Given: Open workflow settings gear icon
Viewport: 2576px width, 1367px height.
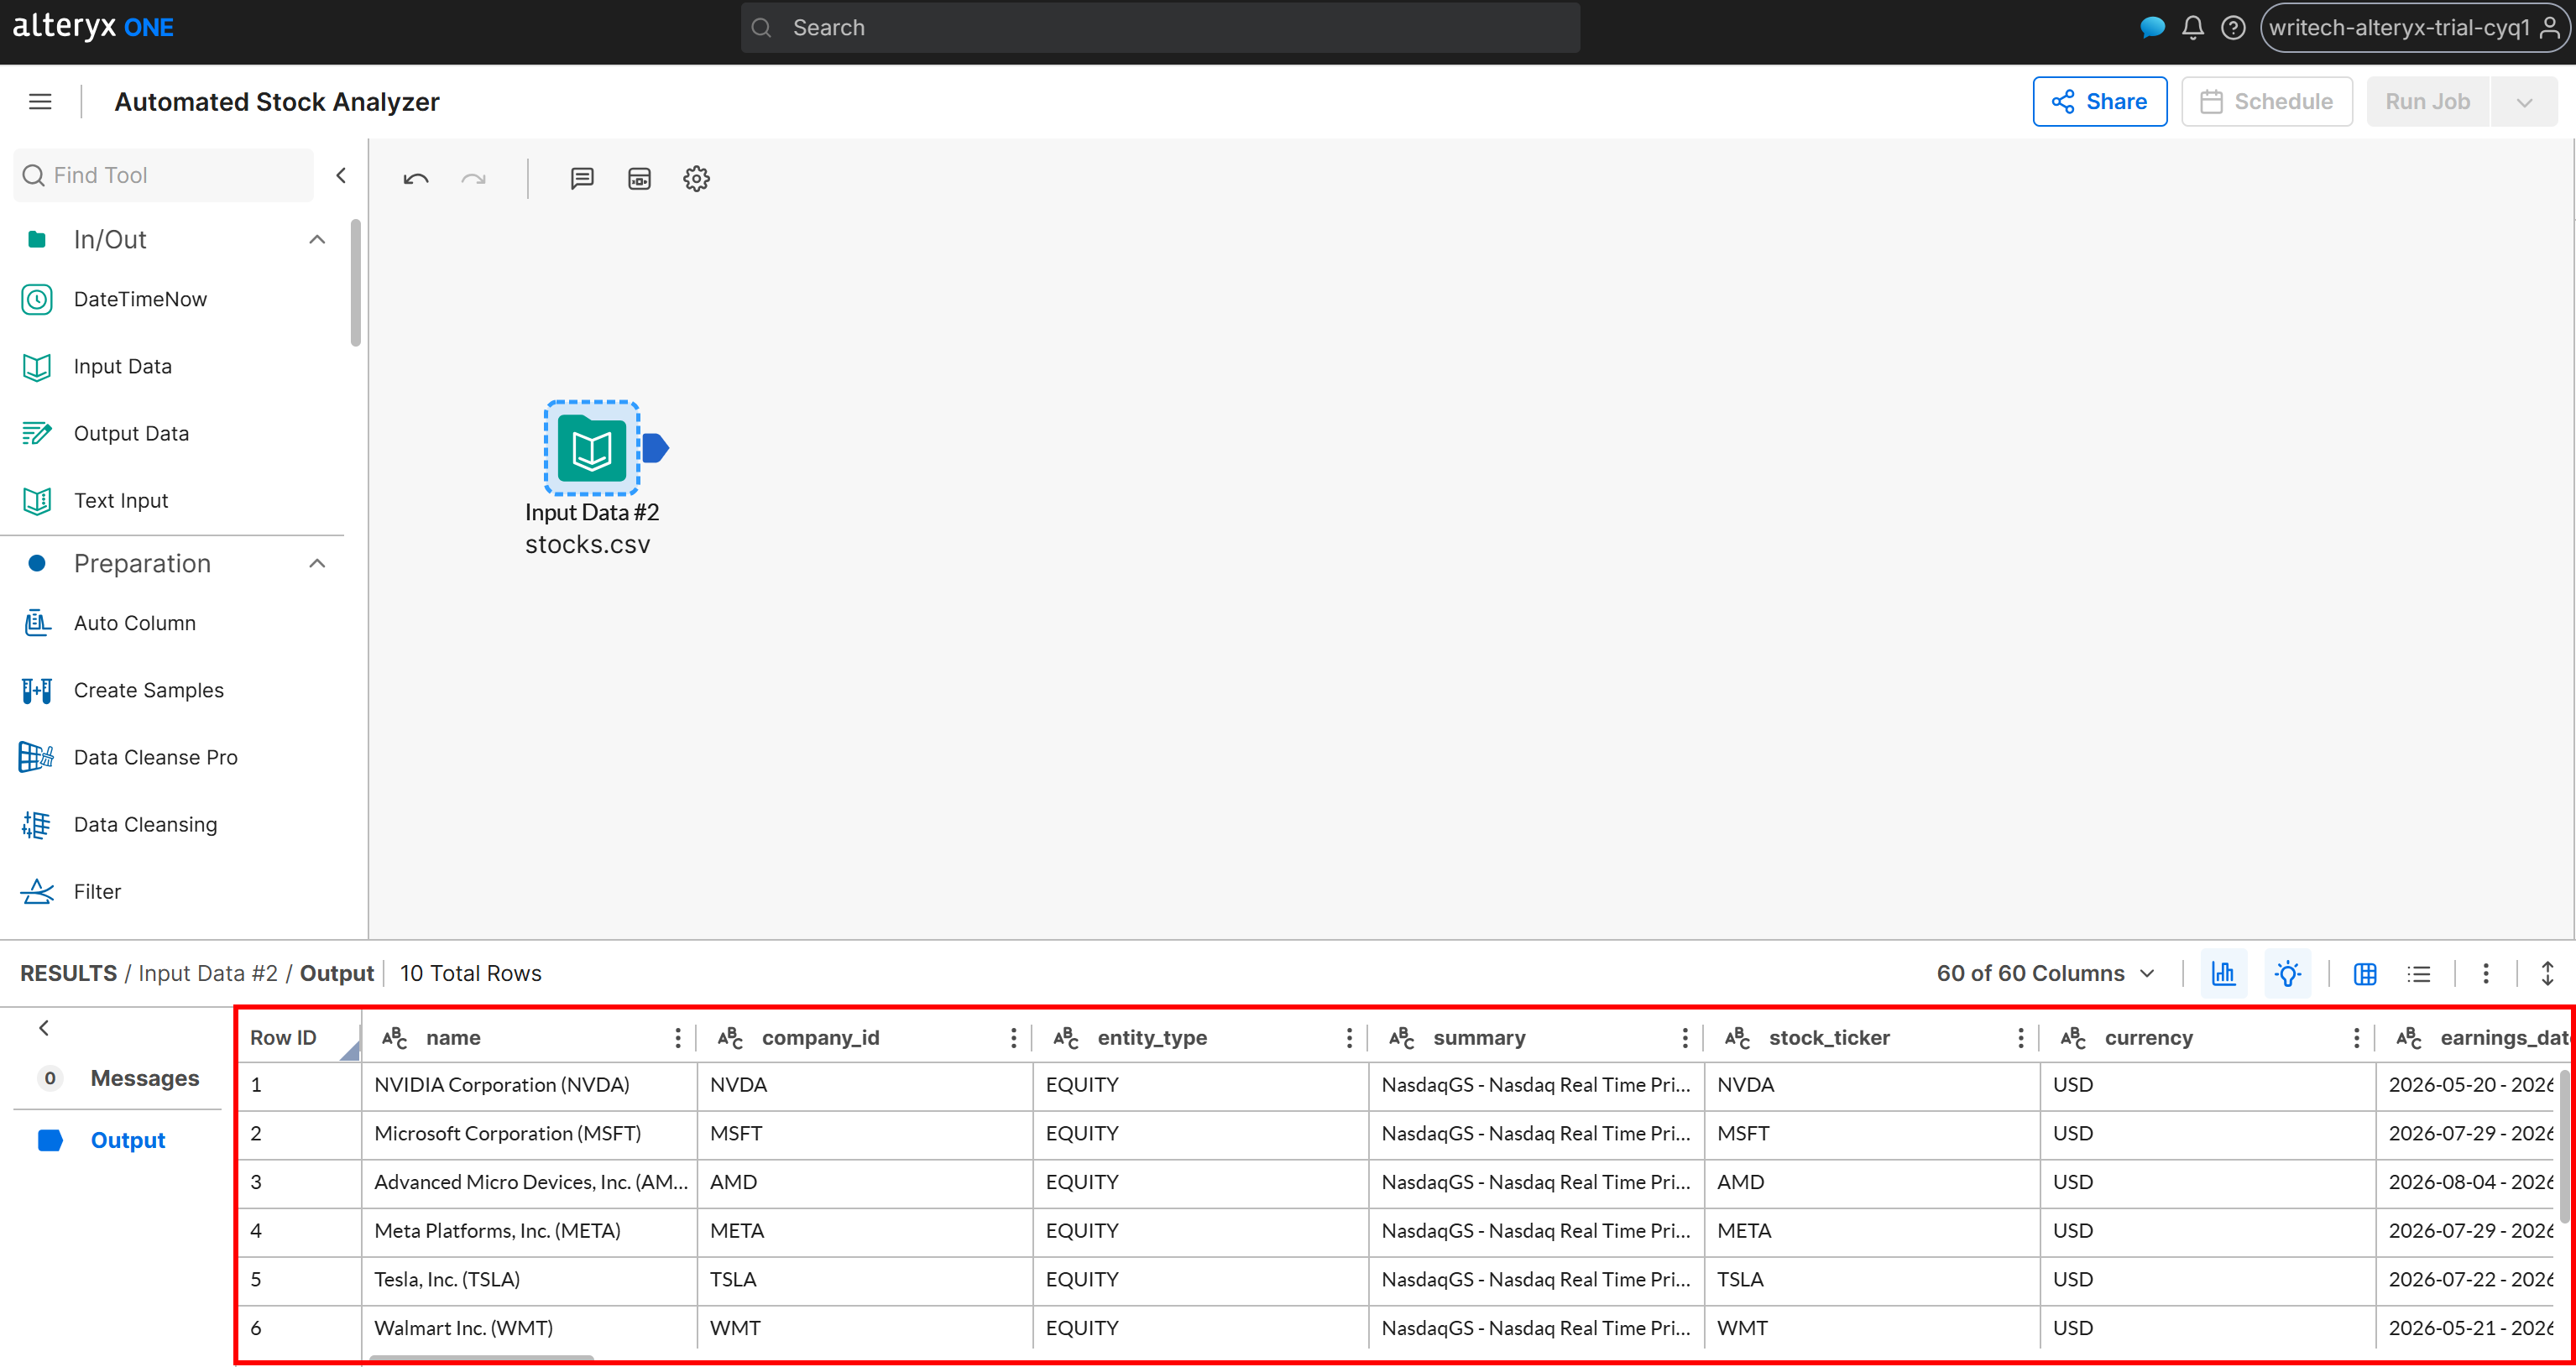Looking at the screenshot, I should 696,179.
